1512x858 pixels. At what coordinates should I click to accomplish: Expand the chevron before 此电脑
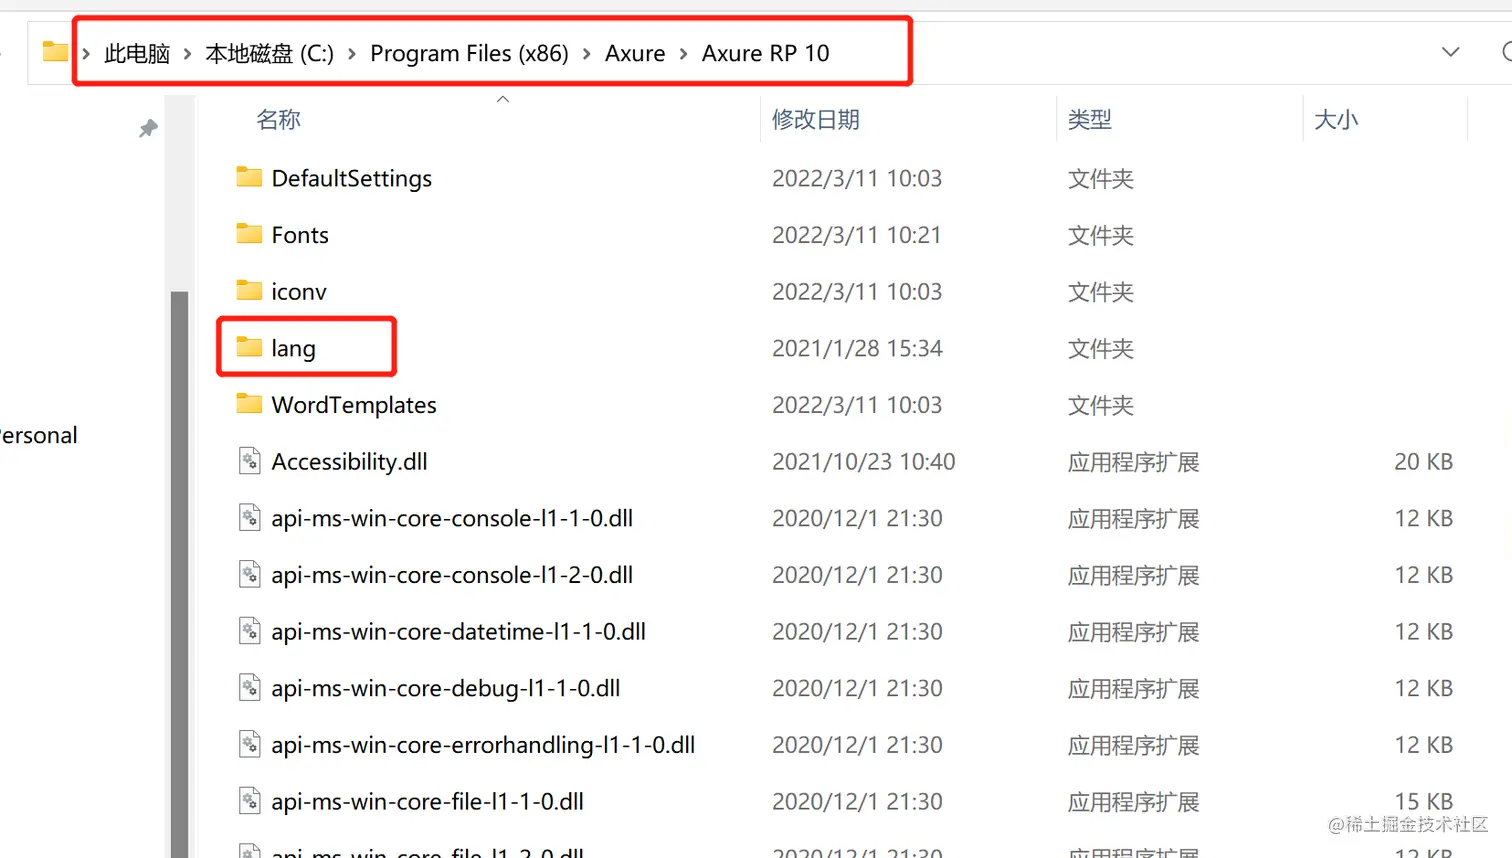pos(86,53)
